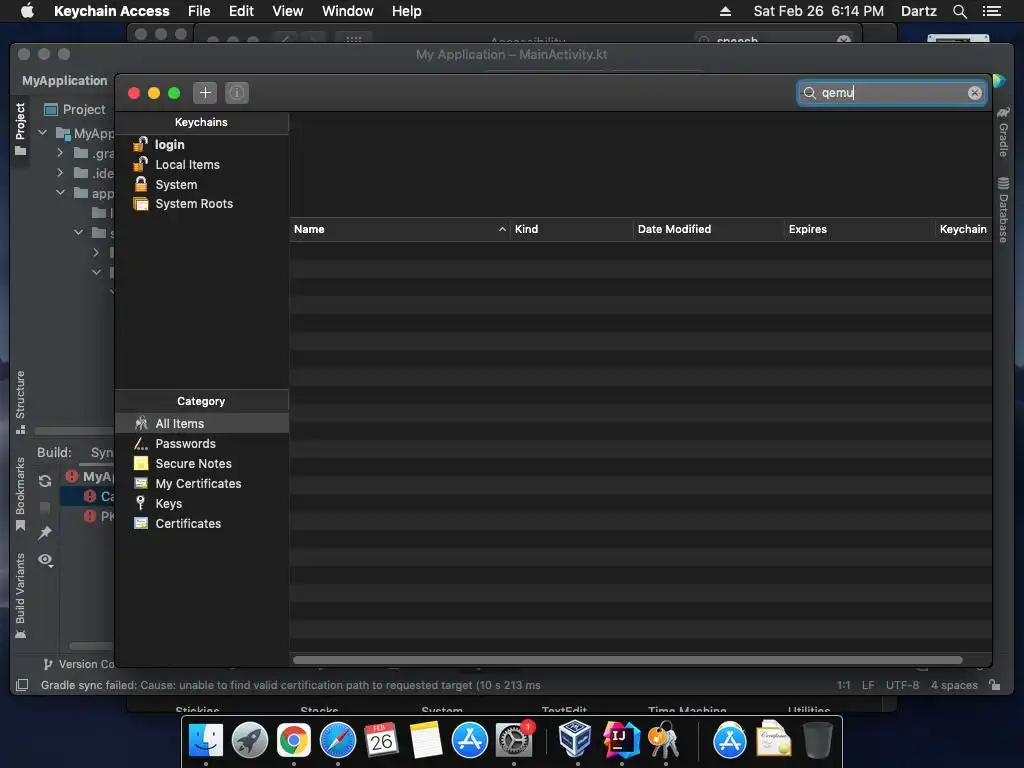This screenshot has width=1024, height=768.
Task: Open Structure tool window tab in IDE
Action: point(20,402)
